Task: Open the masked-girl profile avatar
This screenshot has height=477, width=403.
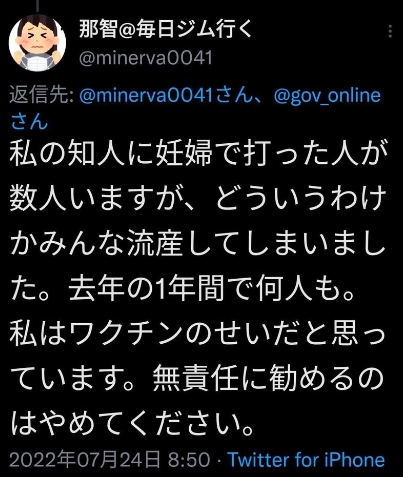Action: click(37, 43)
